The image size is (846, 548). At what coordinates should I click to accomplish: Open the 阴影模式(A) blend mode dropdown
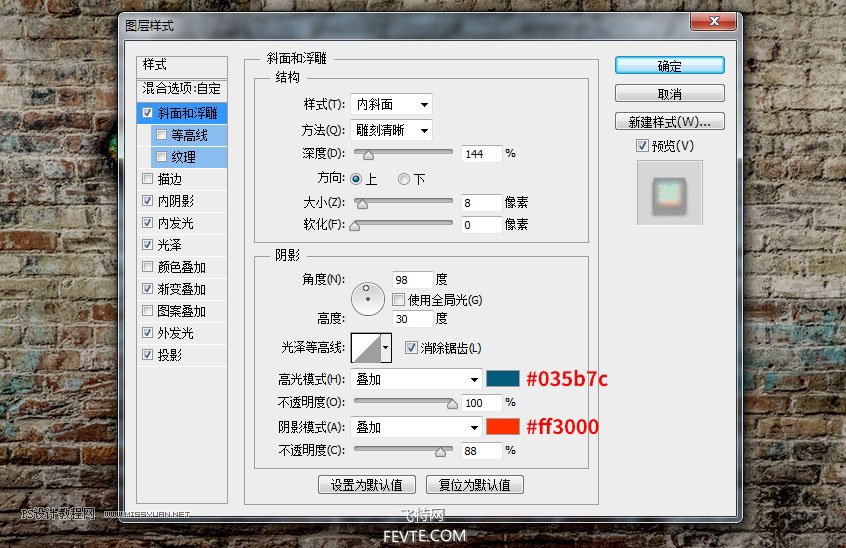click(x=416, y=427)
